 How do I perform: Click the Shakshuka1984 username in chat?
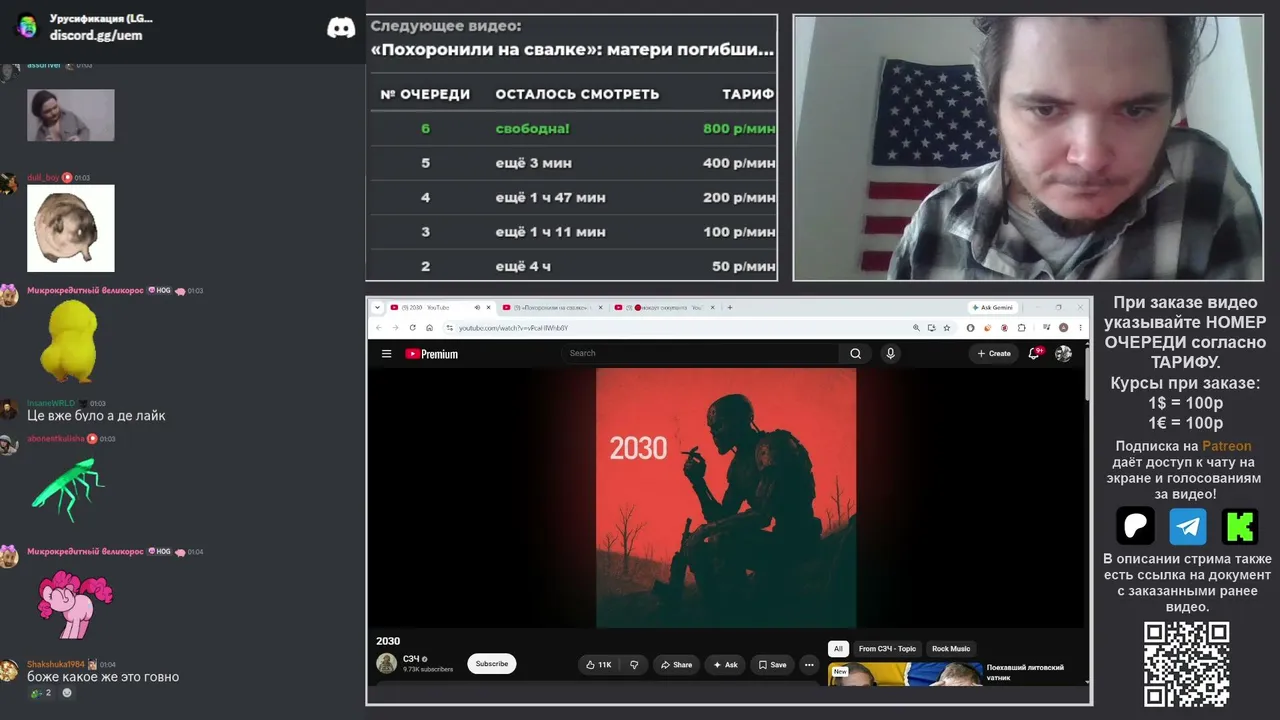pyautogui.click(x=56, y=664)
